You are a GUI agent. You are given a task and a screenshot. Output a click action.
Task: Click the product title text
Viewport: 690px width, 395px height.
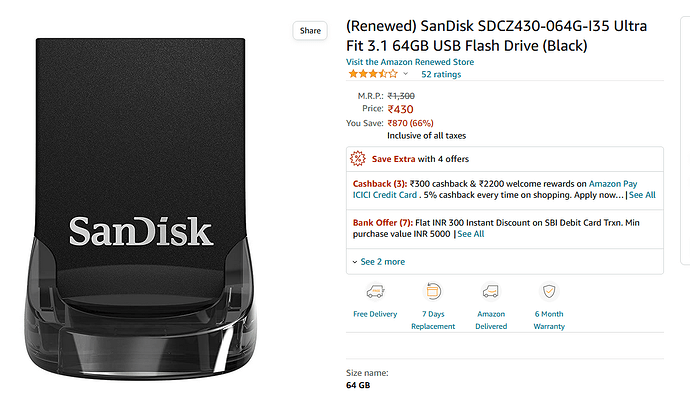tap(496, 36)
